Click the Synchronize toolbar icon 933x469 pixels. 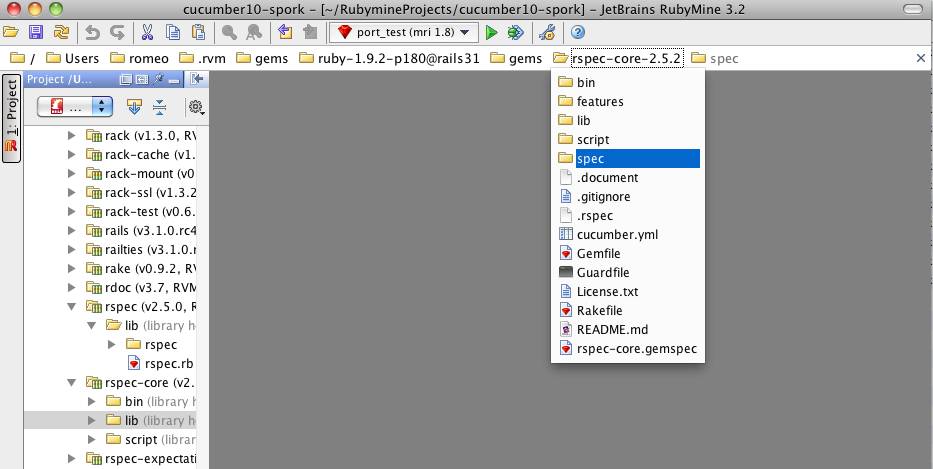(61, 32)
